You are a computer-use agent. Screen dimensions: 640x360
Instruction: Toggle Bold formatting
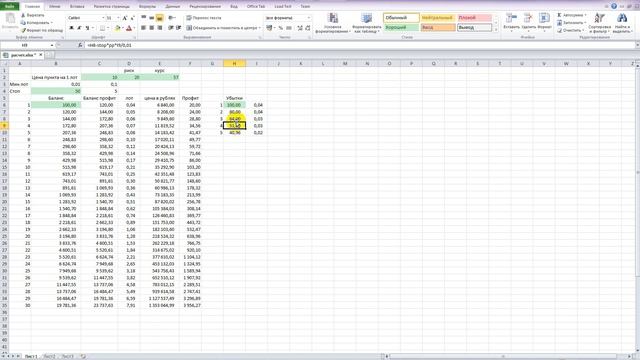click(x=71, y=28)
